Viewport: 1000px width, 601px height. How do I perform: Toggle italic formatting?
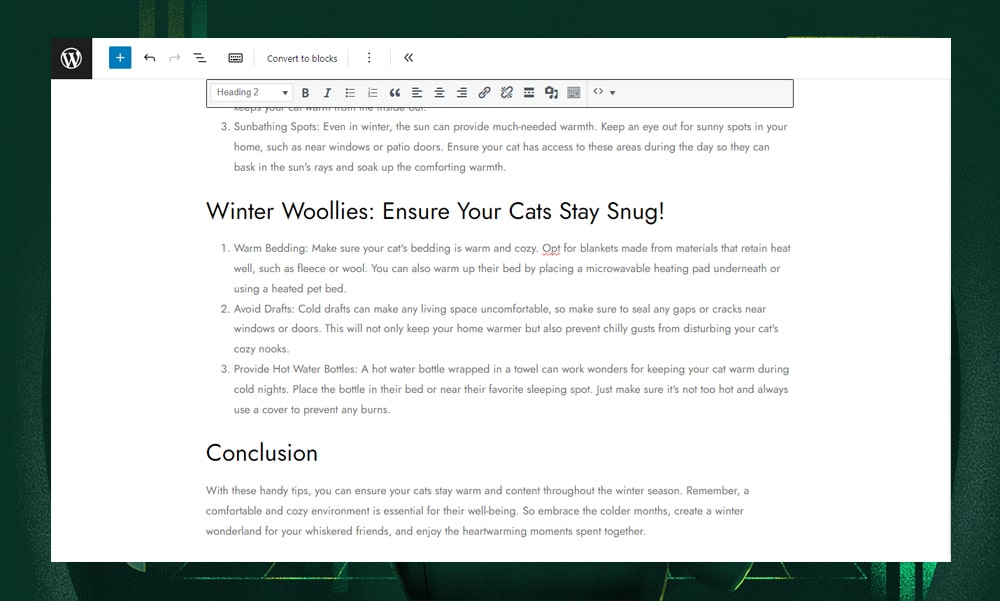327,93
